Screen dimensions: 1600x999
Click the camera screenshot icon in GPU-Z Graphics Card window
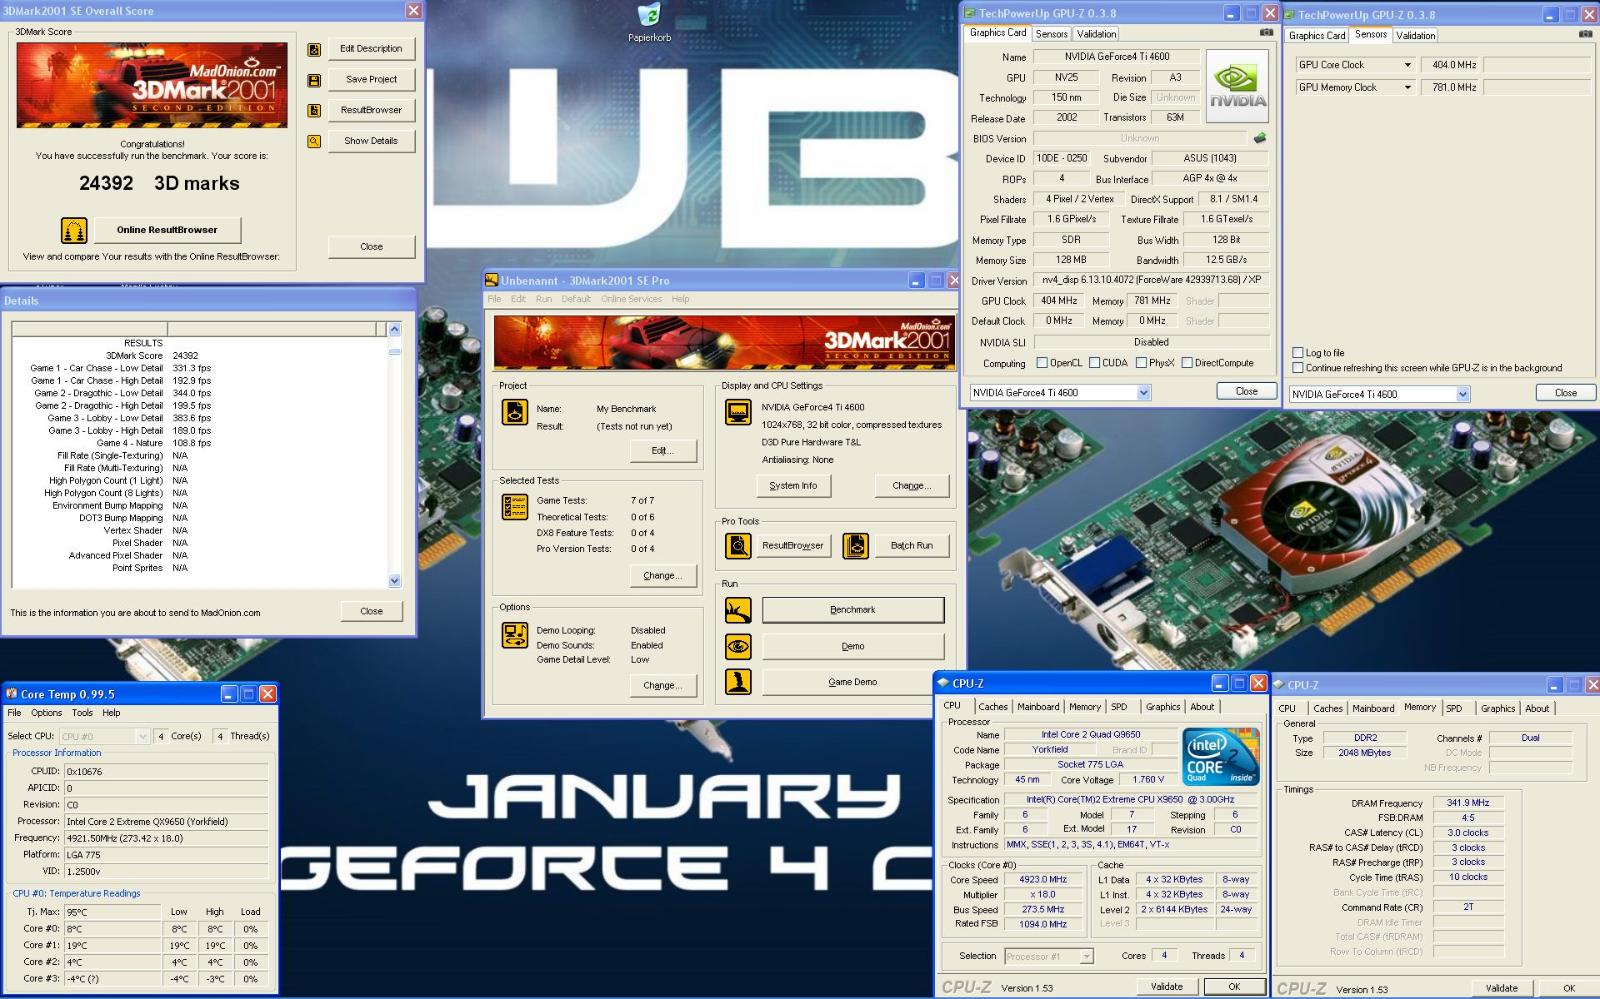[1266, 33]
